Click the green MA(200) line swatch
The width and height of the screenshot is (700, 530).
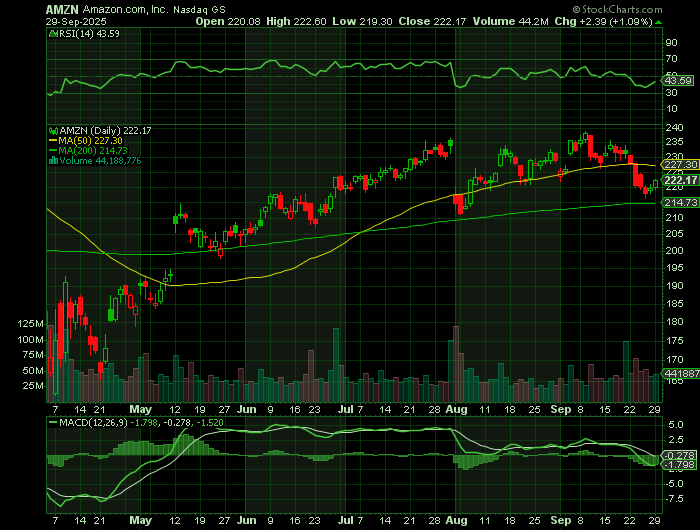tap(53, 150)
